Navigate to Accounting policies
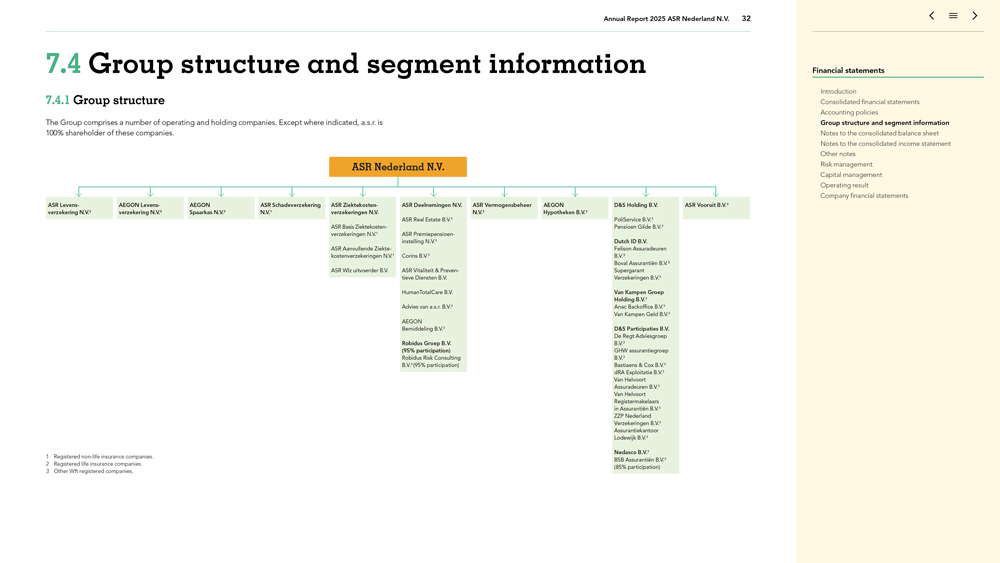1000x563 pixels. pos(849,112)
